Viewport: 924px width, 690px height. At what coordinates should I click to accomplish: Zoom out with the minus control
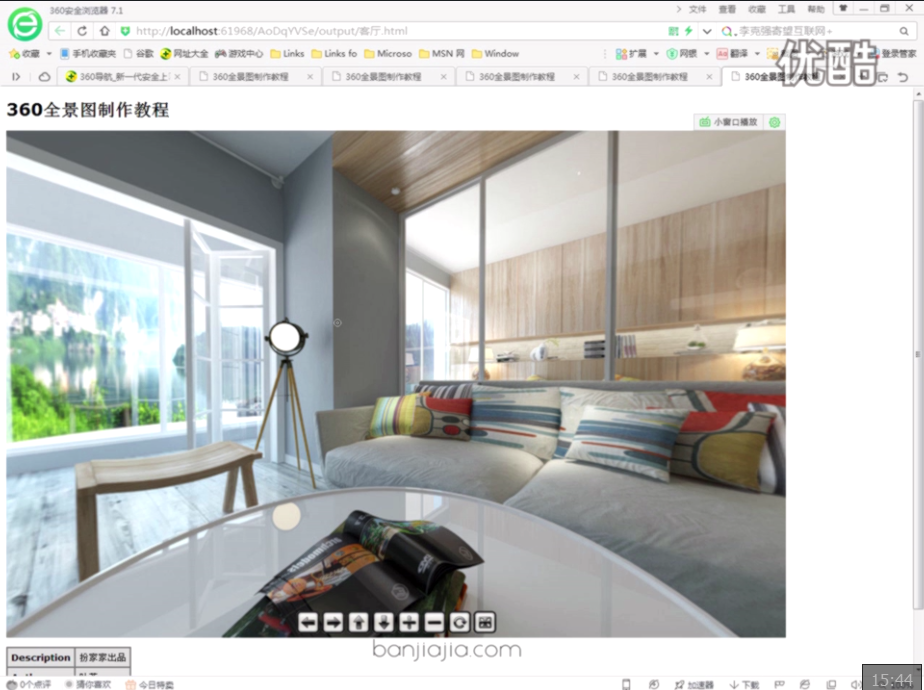[x=434, y=622]
